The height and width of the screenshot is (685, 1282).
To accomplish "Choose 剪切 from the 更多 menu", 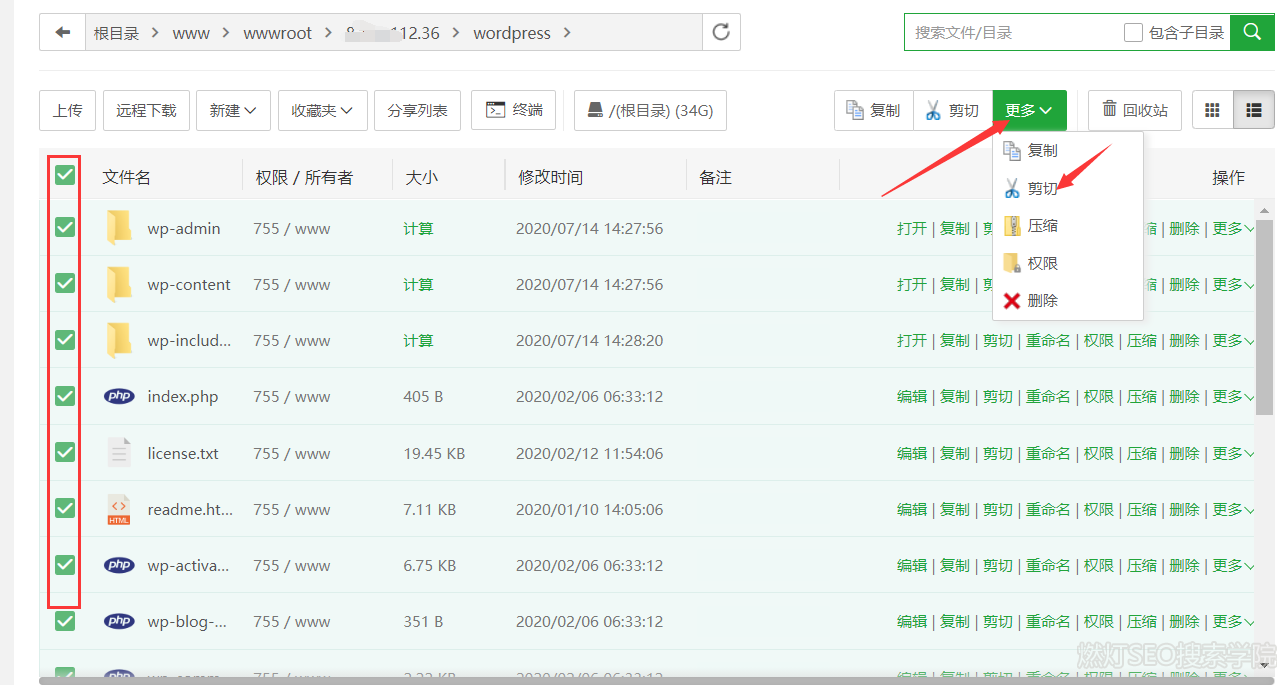I will (1067, 188).
